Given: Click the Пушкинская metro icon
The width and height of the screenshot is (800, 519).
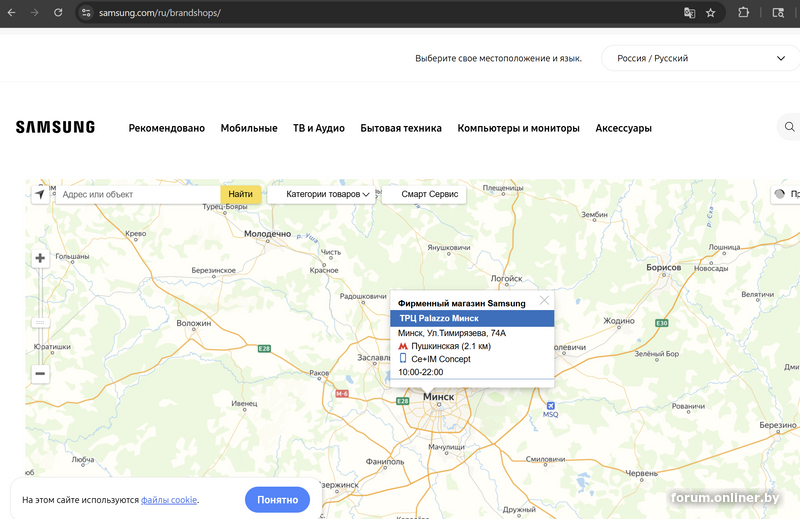Looking at the screenshot, I should pos(403,346).
